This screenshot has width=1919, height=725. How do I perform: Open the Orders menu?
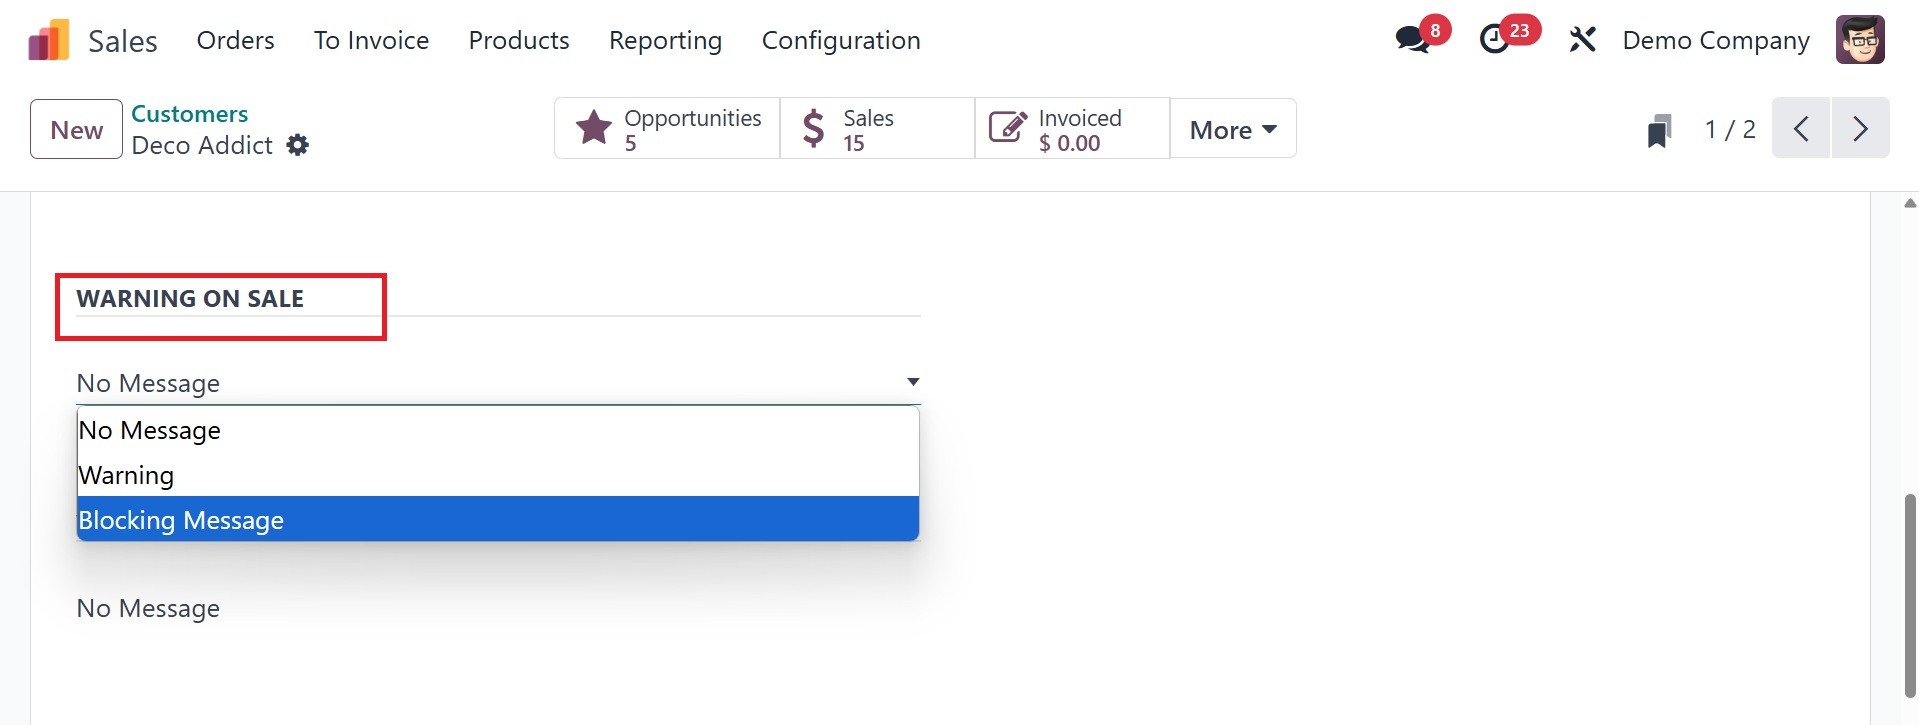coord(236,41)
